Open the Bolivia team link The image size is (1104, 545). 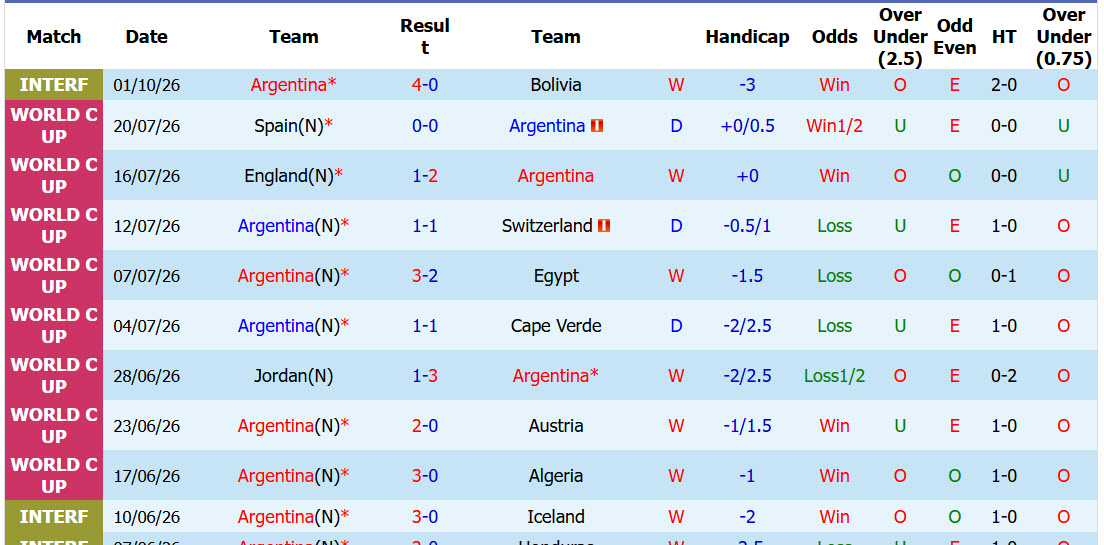pos(556,85)
